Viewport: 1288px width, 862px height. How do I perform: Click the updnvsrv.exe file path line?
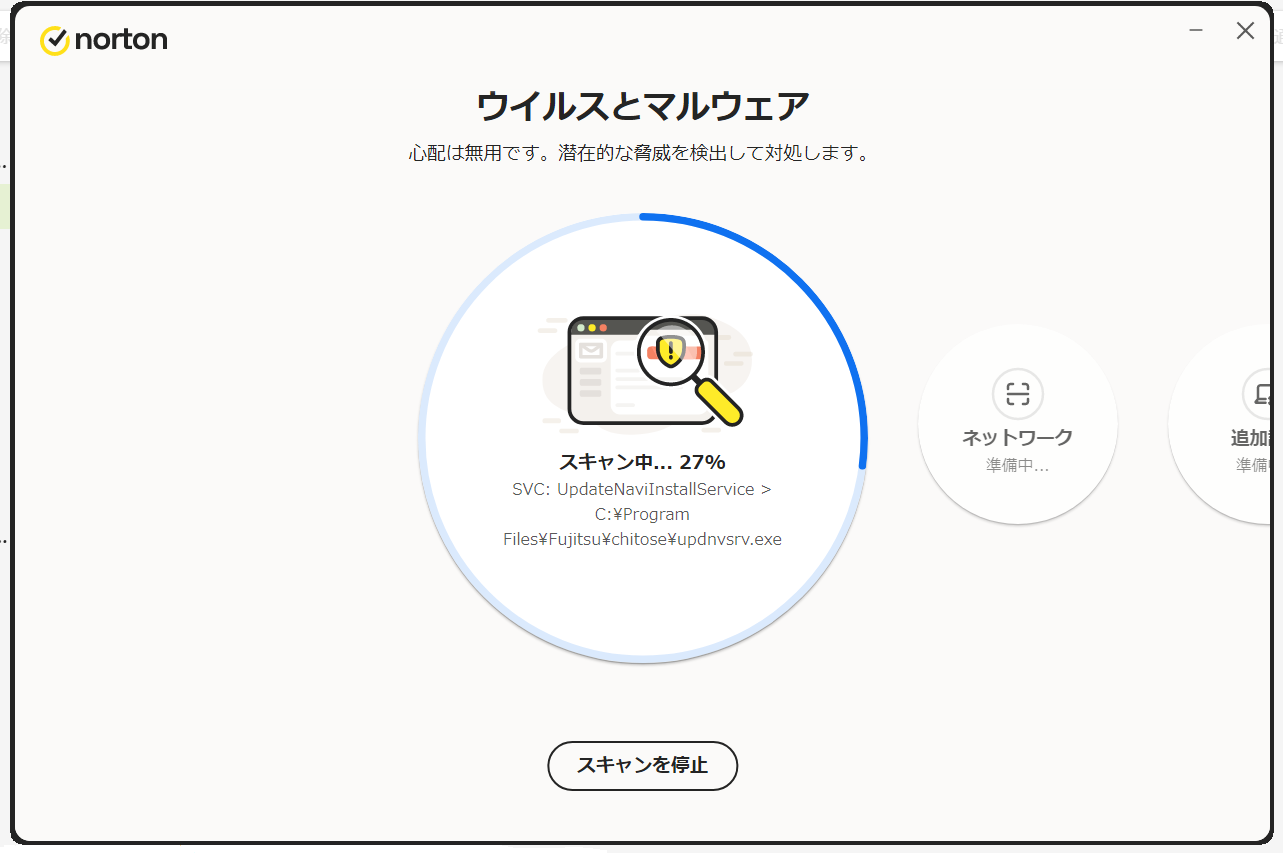click(642, 539)
